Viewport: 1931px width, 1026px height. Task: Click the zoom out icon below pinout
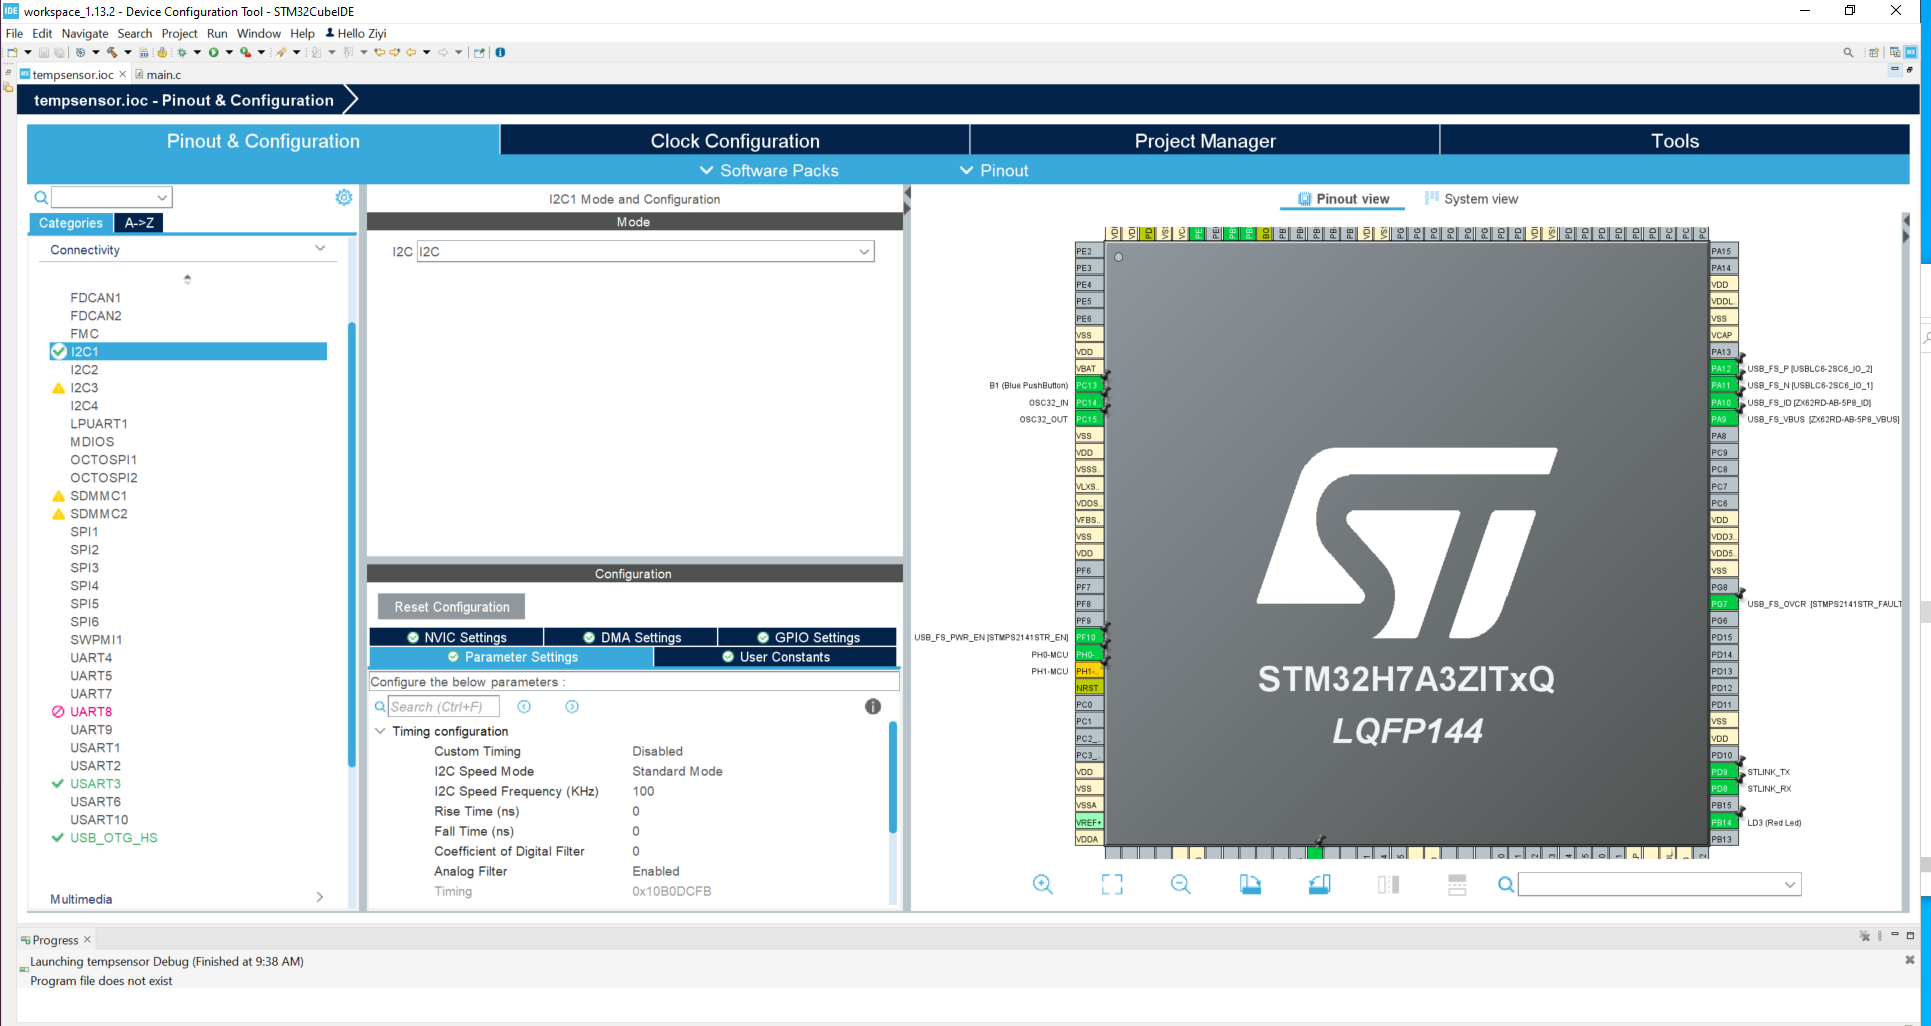coord(1181,885)
